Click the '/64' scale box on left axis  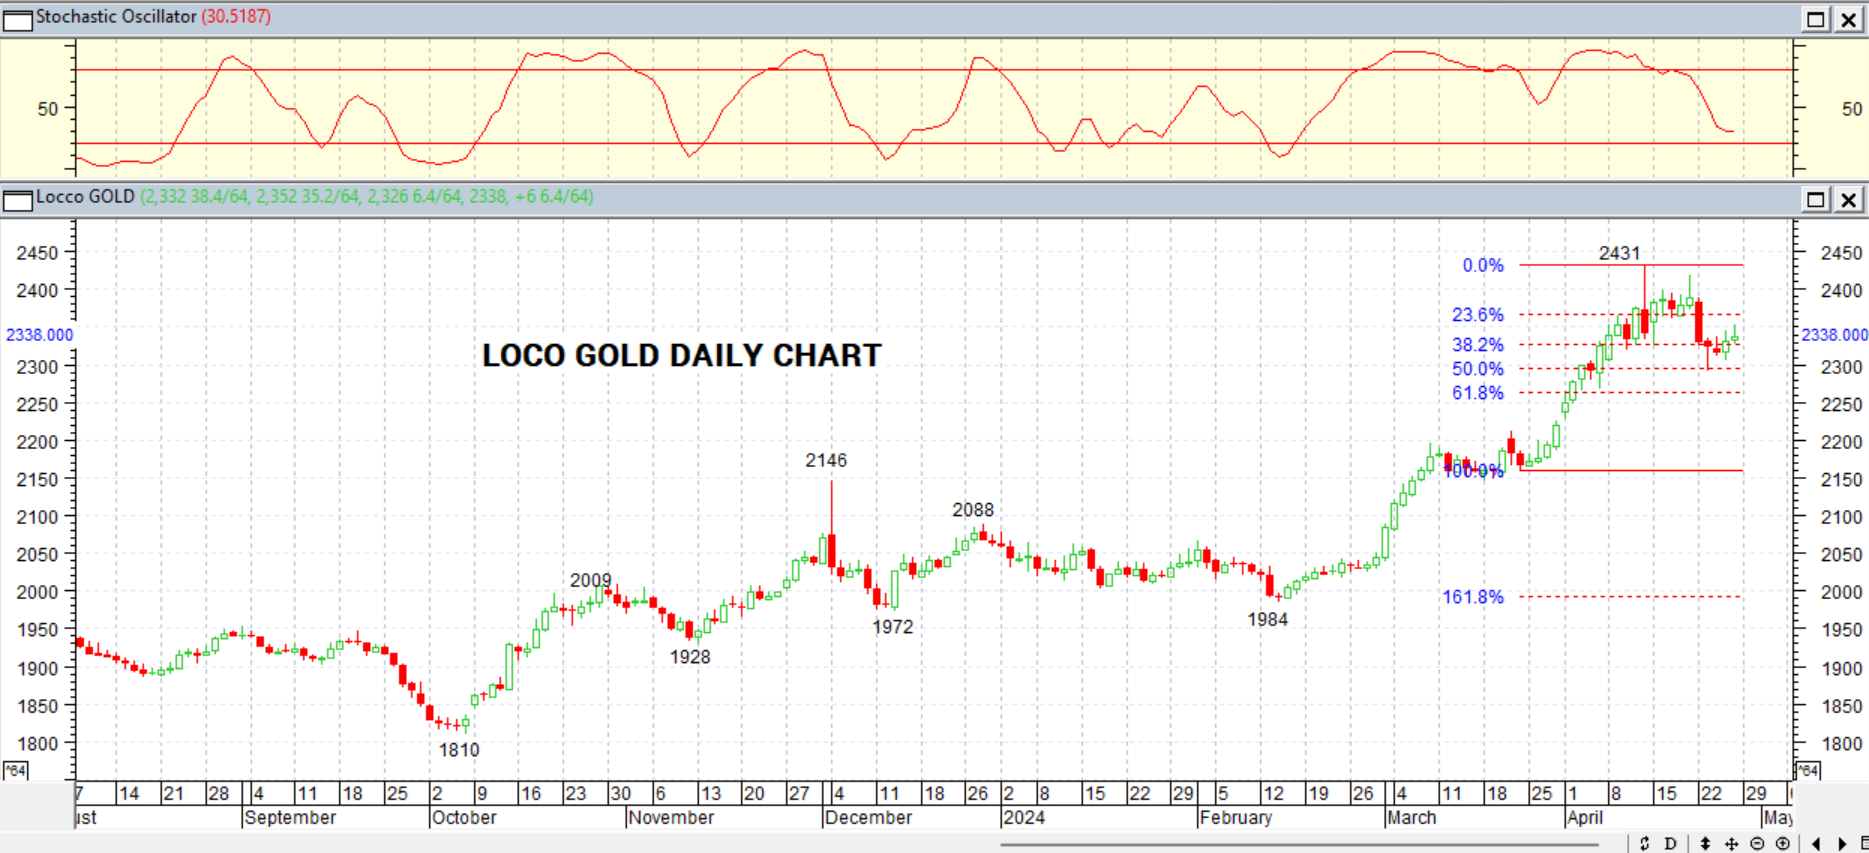click(x=15, y=770)
